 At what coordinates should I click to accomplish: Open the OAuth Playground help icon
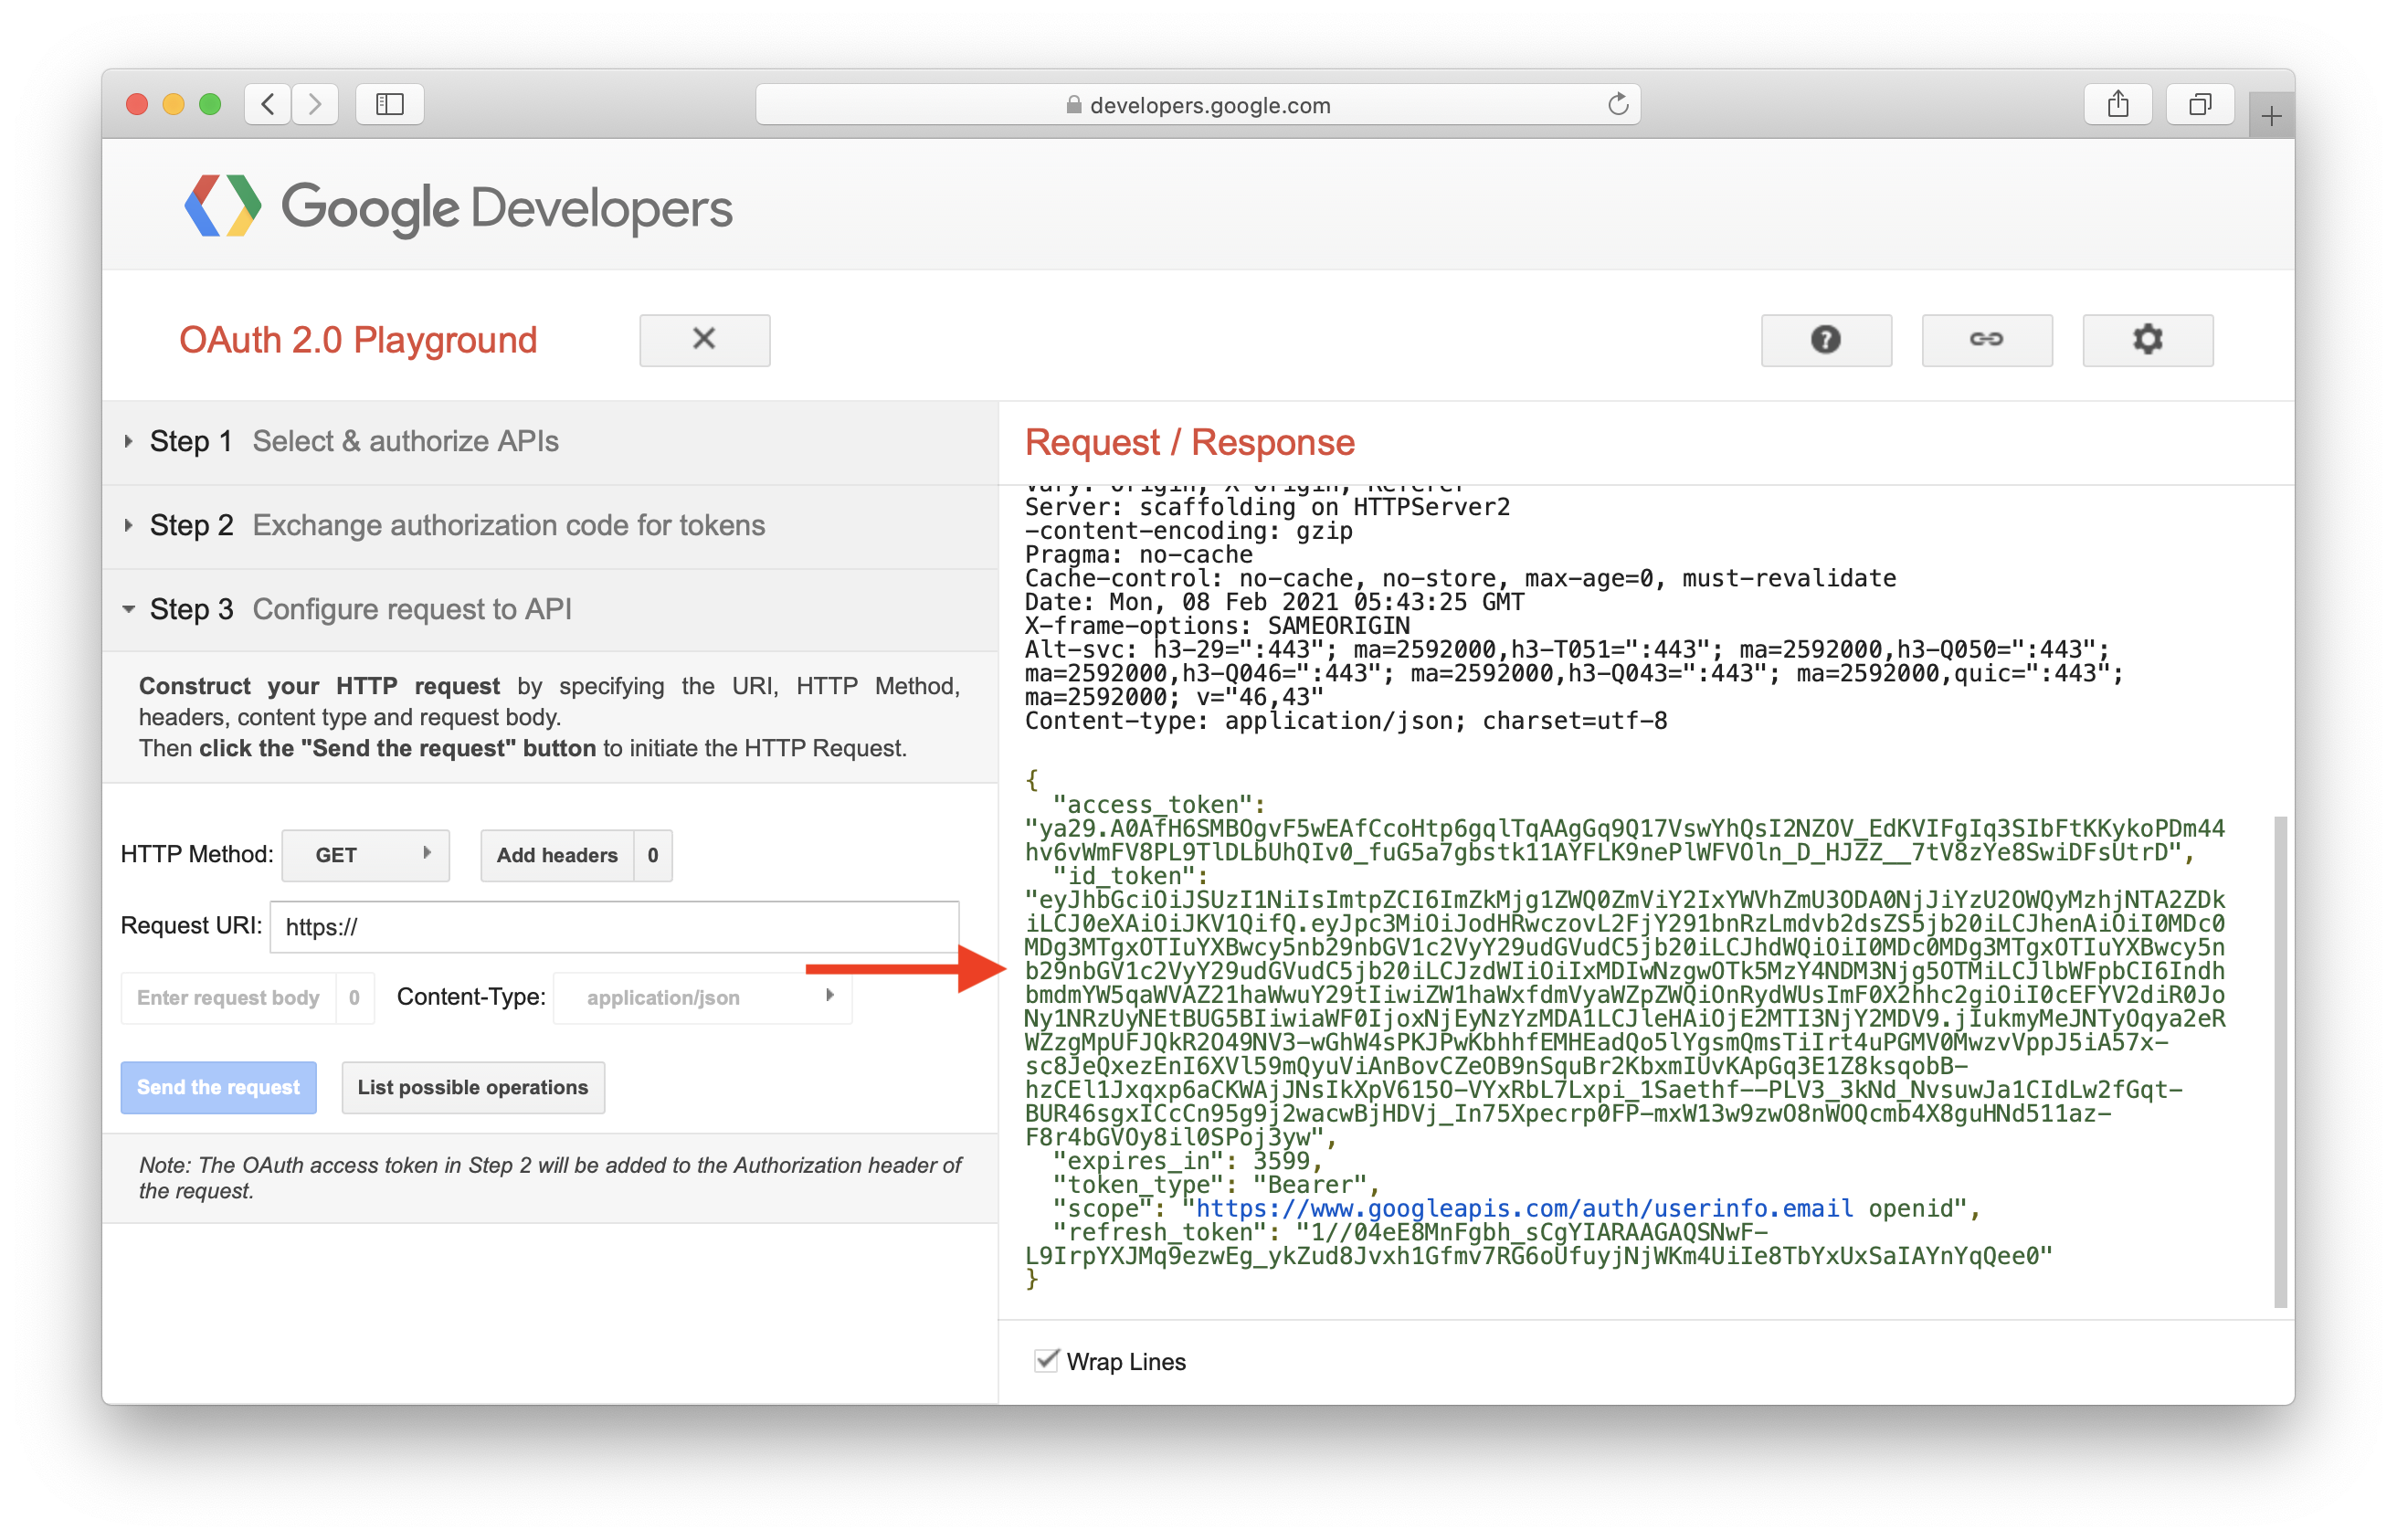click(1826, 340)
